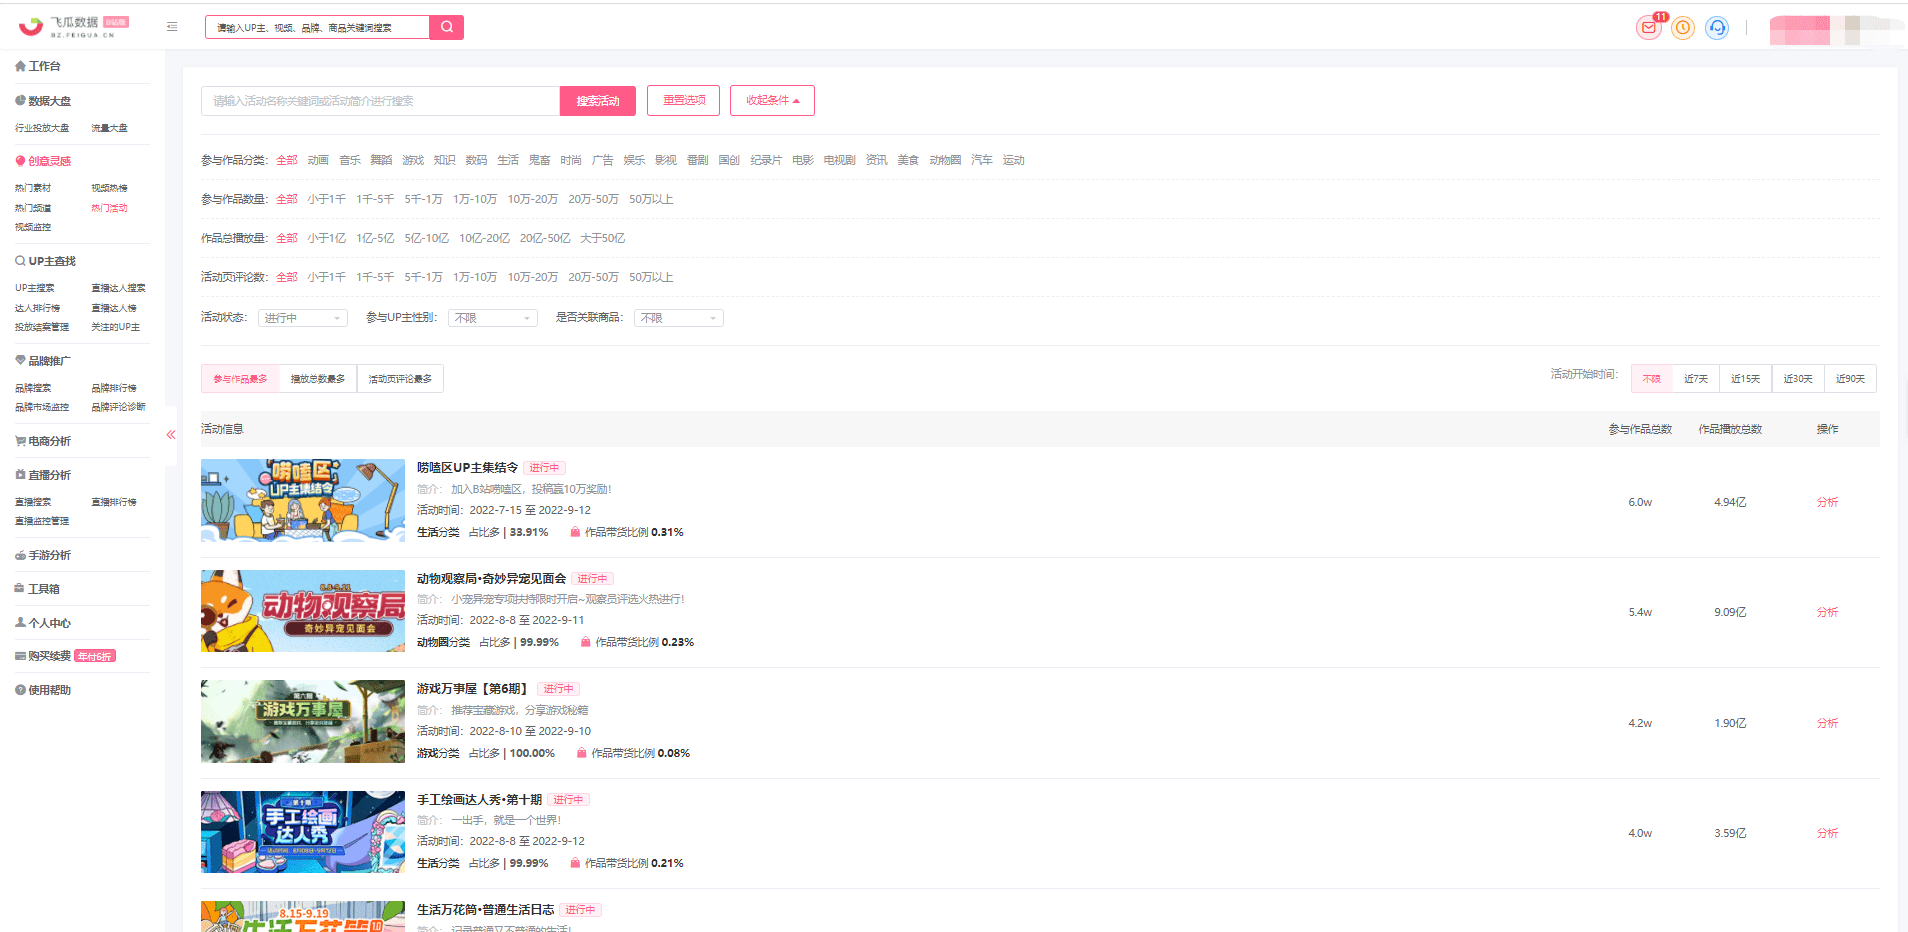Screen dimensions: 1908x932
Task: Click the 重置选项 button
Action: 684,100
